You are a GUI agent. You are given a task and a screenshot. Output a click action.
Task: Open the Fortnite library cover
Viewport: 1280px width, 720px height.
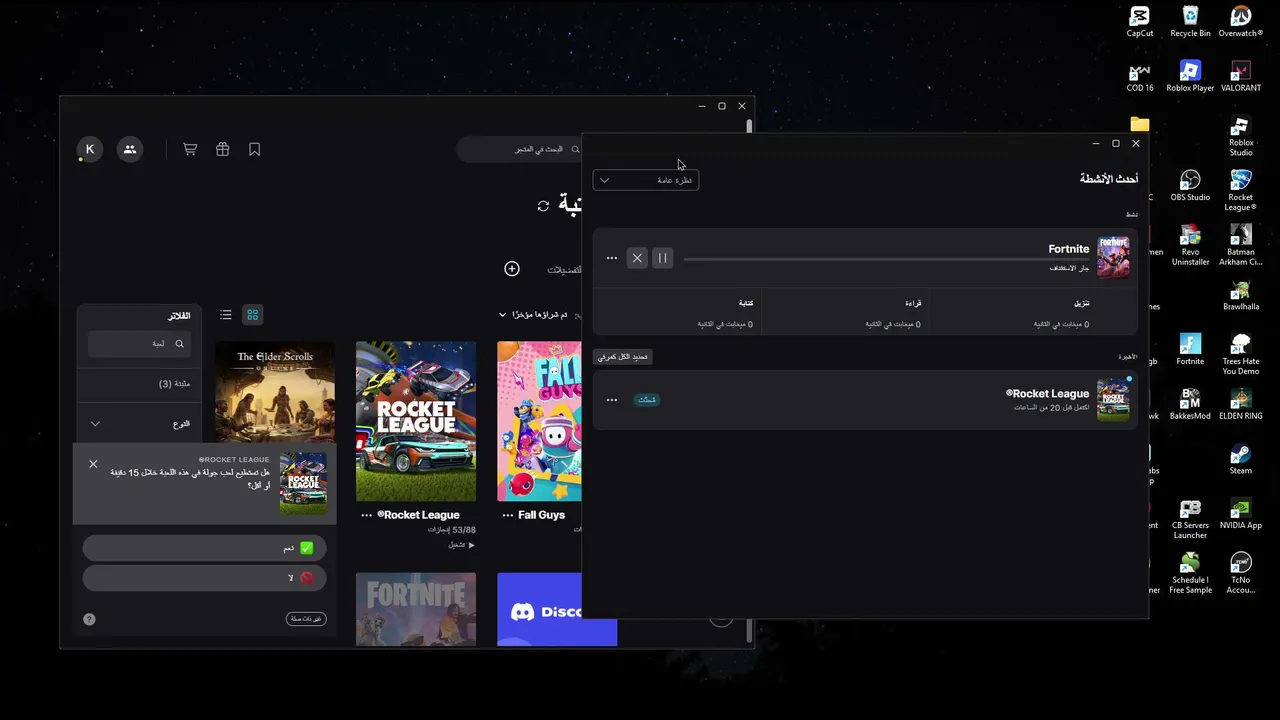point(416,609)
